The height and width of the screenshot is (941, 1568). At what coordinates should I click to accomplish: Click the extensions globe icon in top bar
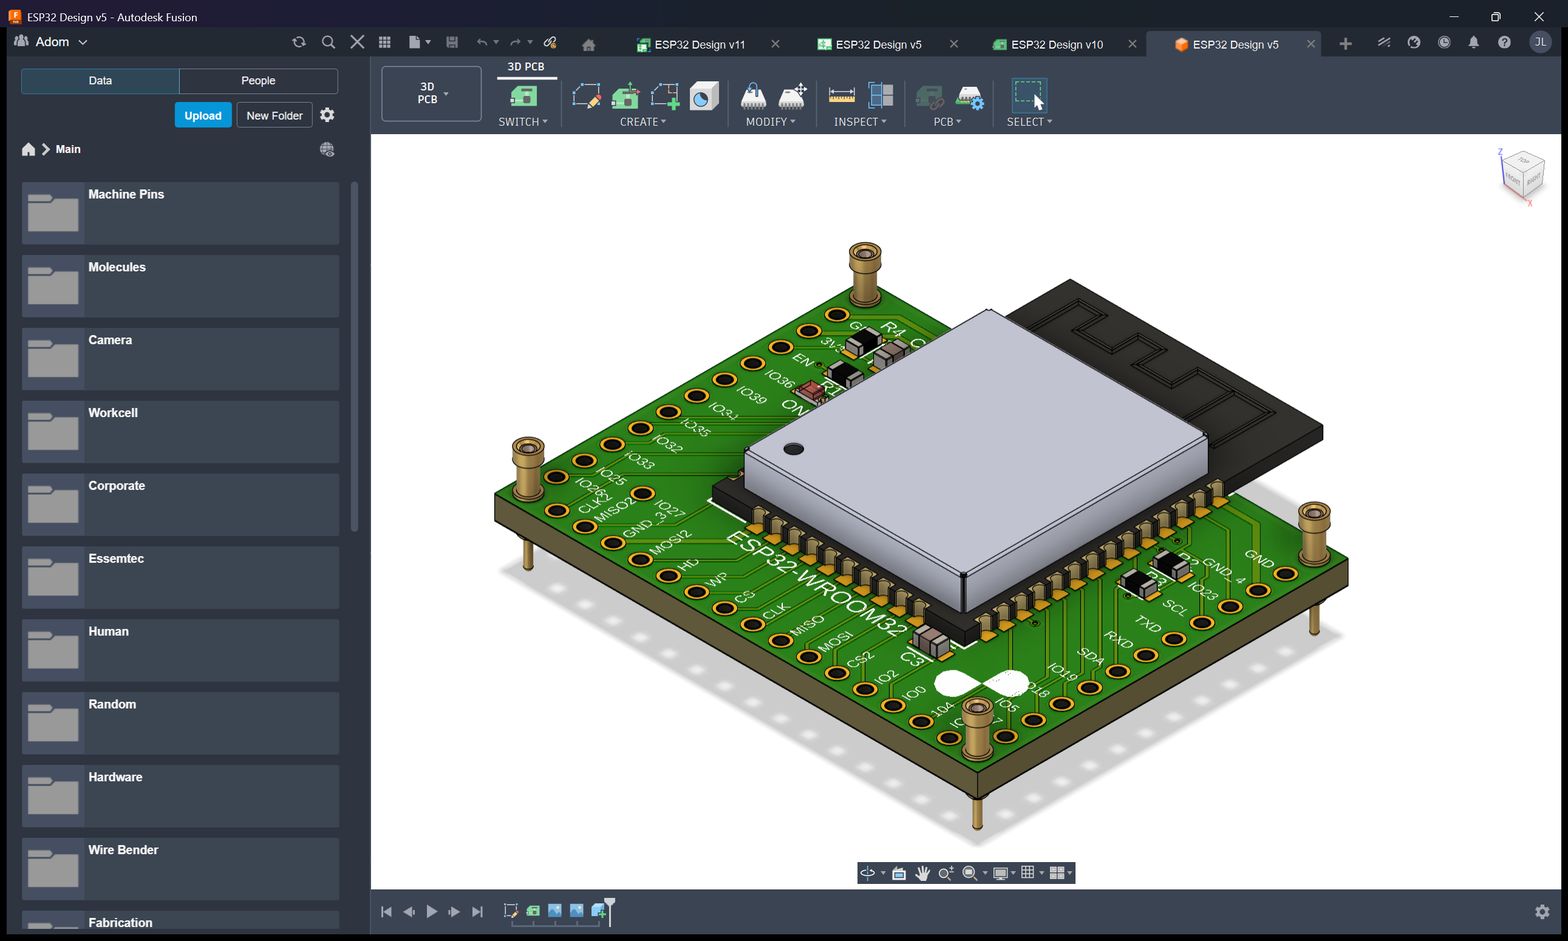click(1414, 42)
